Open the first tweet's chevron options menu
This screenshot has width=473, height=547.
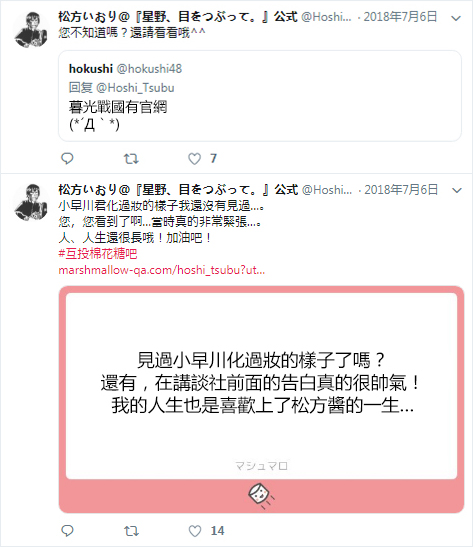pyautogui.click(x=456, y=18)
